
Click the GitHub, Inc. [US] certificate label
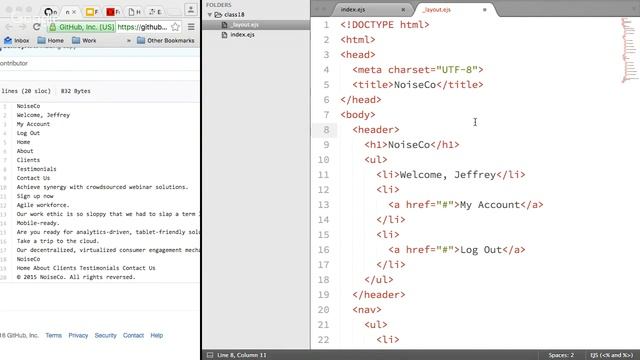87,27
